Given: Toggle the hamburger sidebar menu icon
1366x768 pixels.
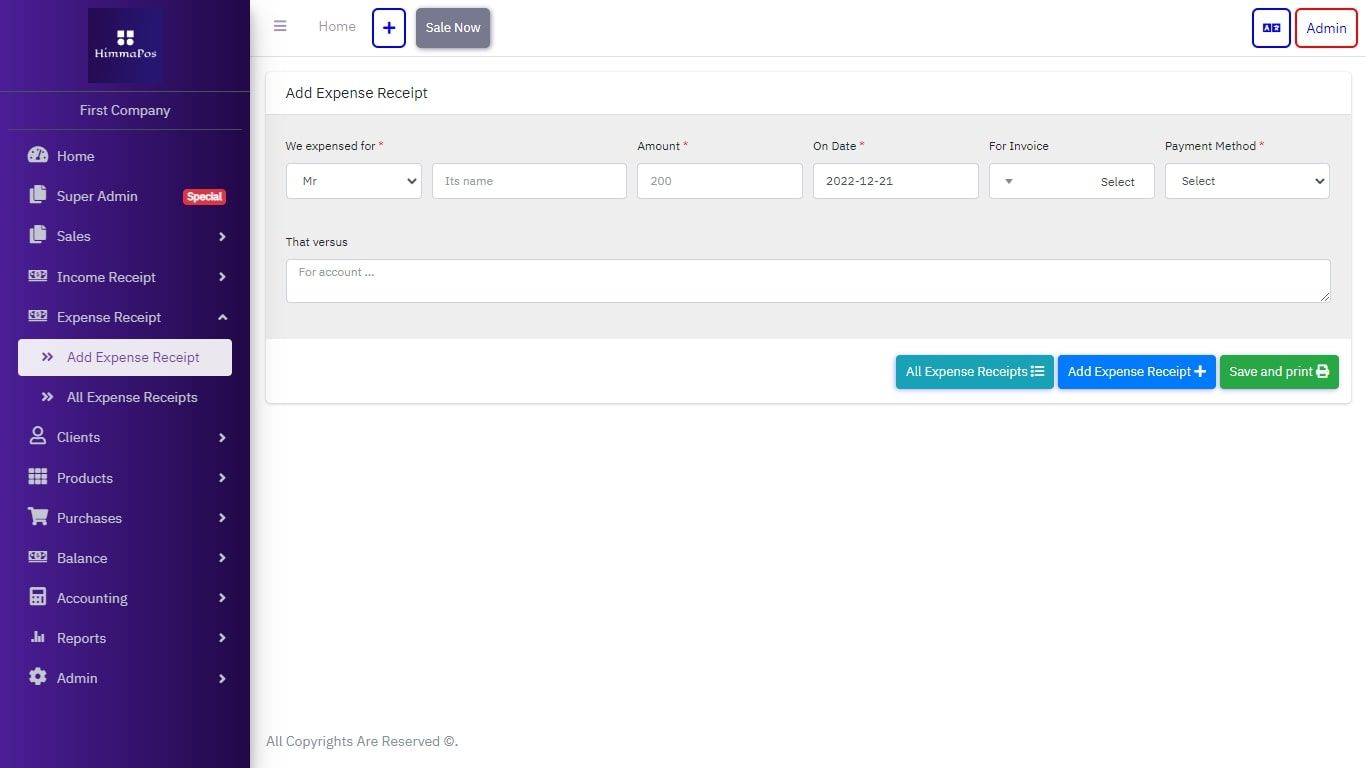Looking at the screenshot, I should [x=280, y=26].
